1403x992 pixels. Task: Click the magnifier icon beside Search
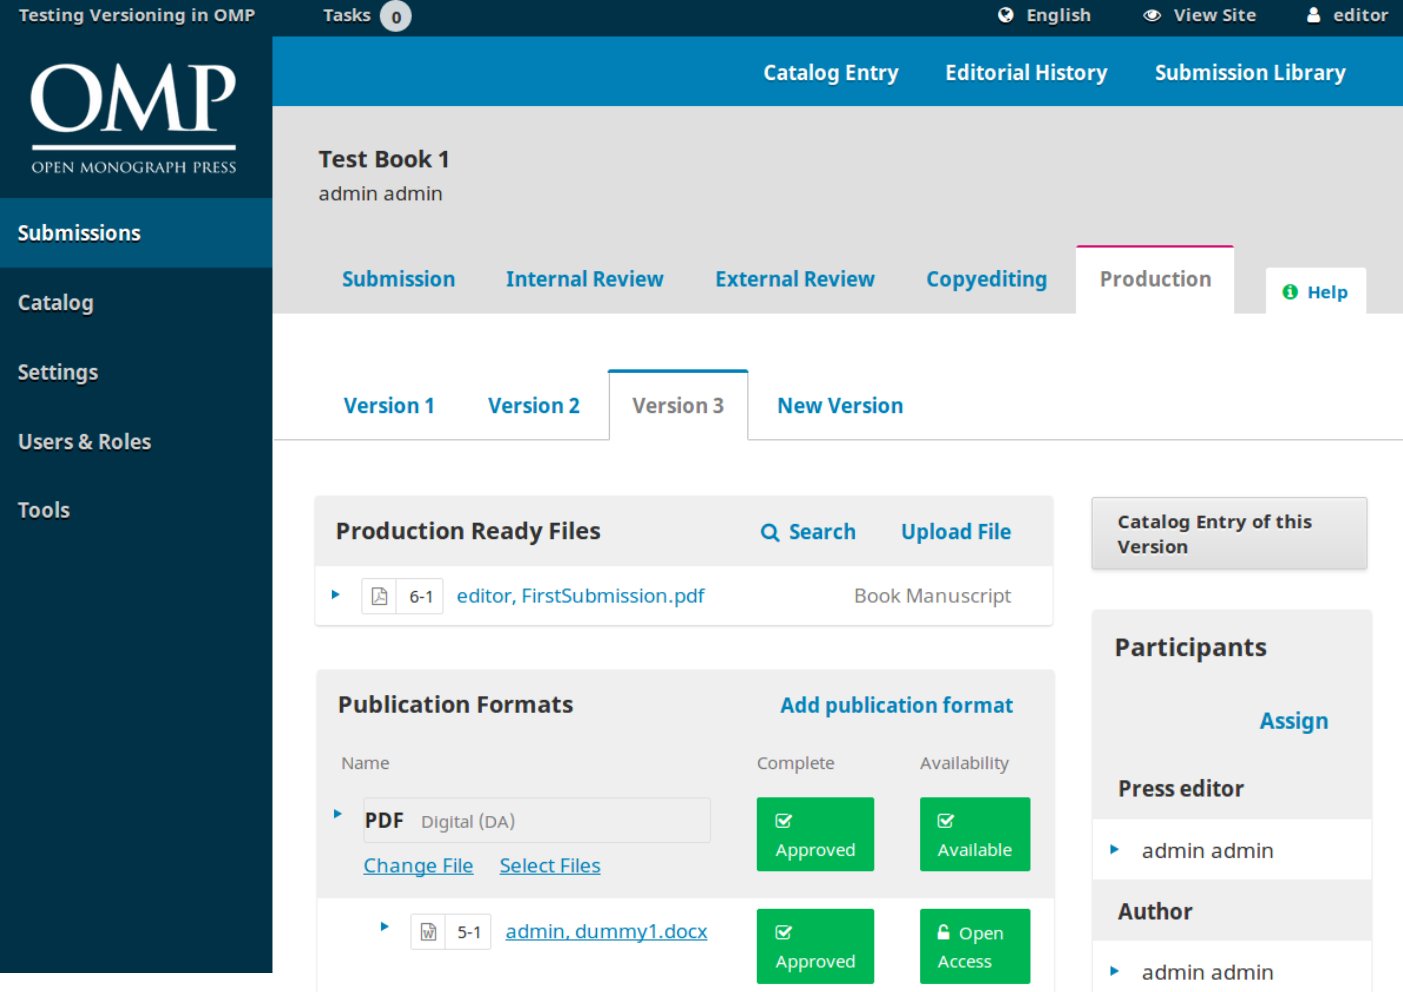point(770,533)
